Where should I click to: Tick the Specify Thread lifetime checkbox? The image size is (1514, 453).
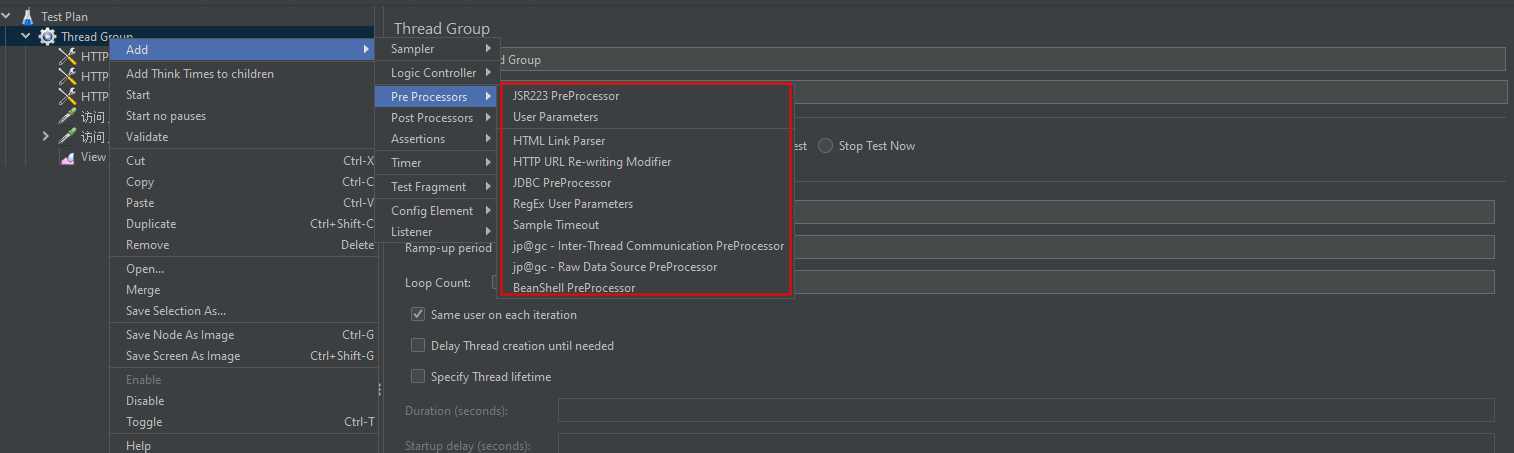pyautogui.click(x=418, y=377)
